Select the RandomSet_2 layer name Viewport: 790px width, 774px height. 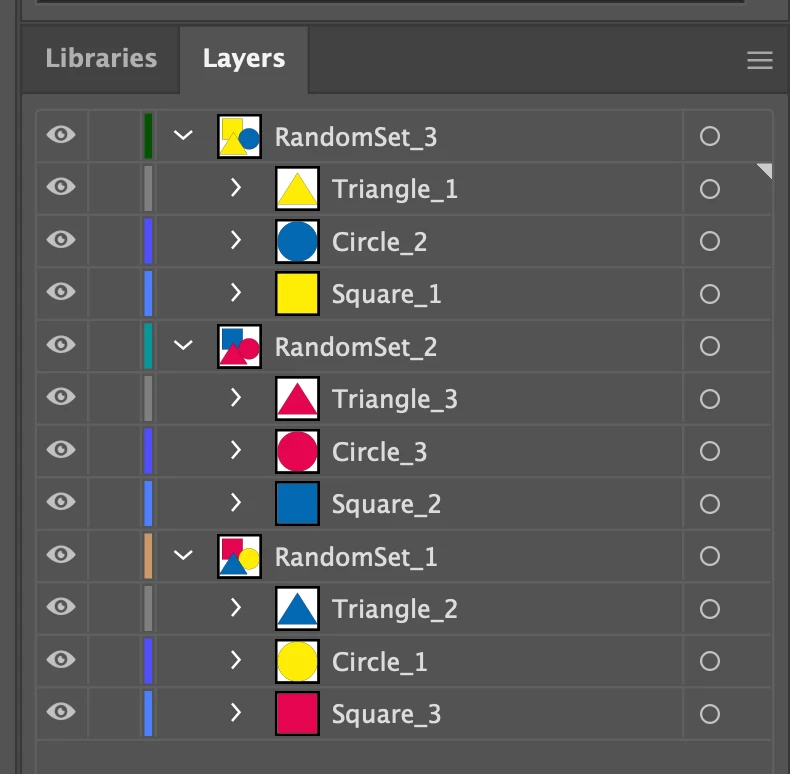(x=356, y=348)
